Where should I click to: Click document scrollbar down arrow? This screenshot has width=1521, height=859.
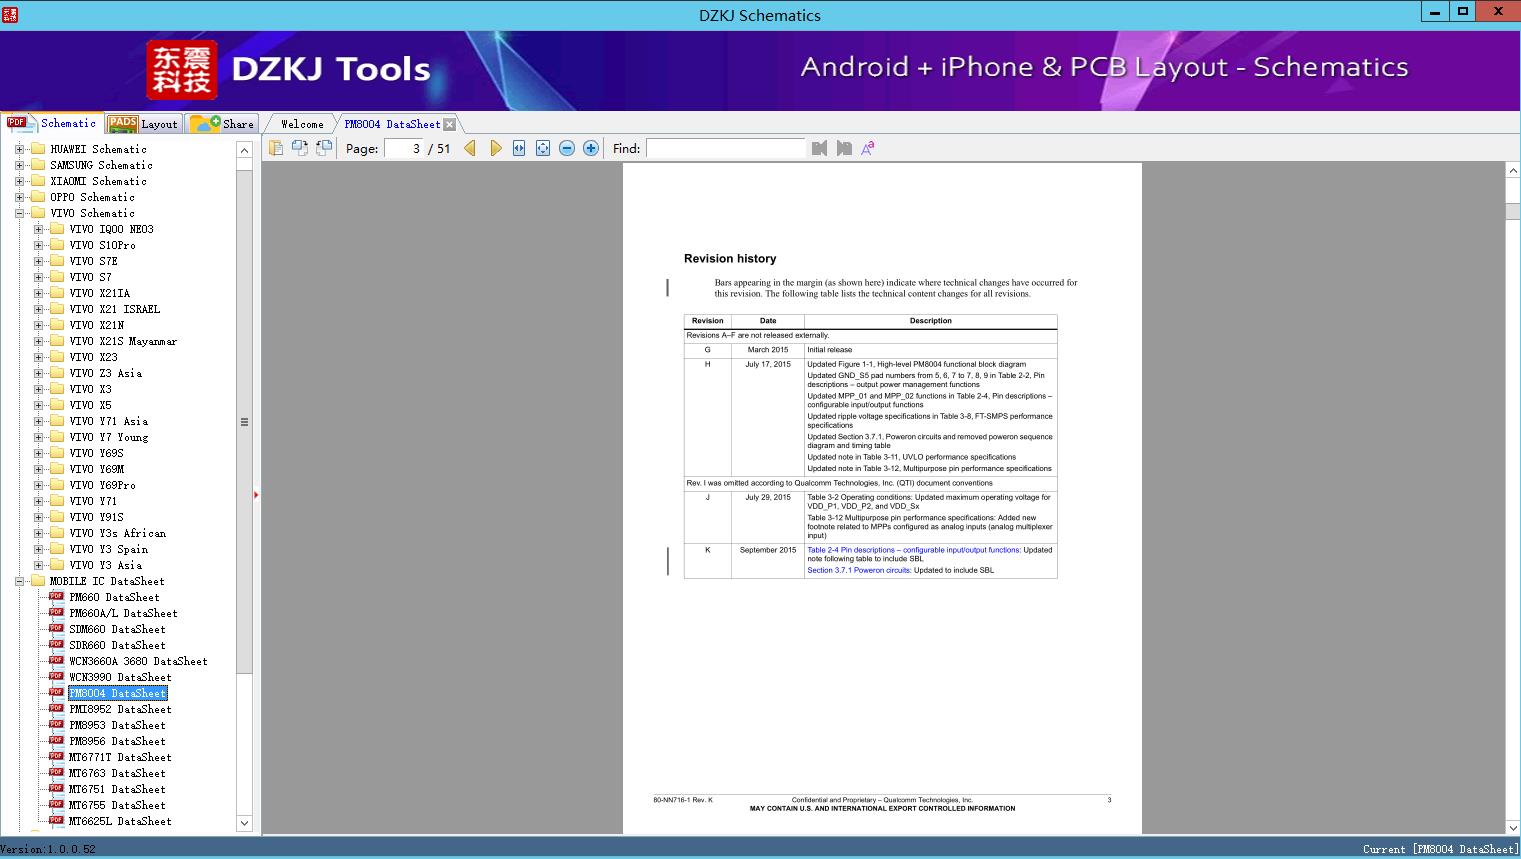[1513, 827]
